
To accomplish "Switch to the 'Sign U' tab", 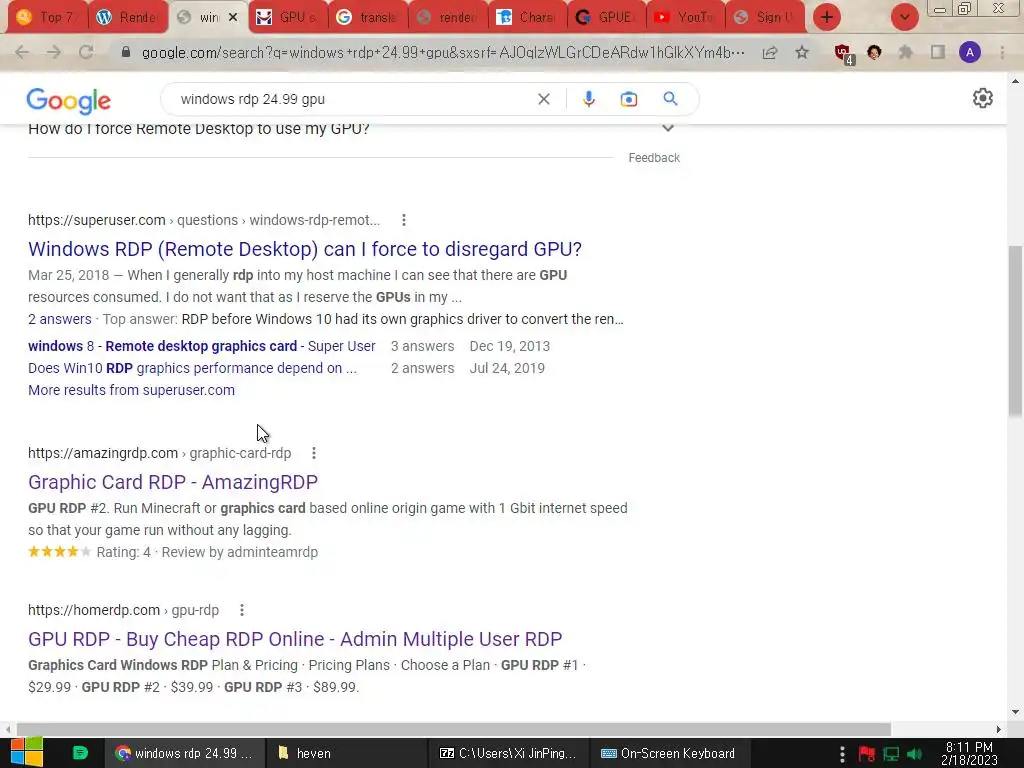I will [766, 18].
